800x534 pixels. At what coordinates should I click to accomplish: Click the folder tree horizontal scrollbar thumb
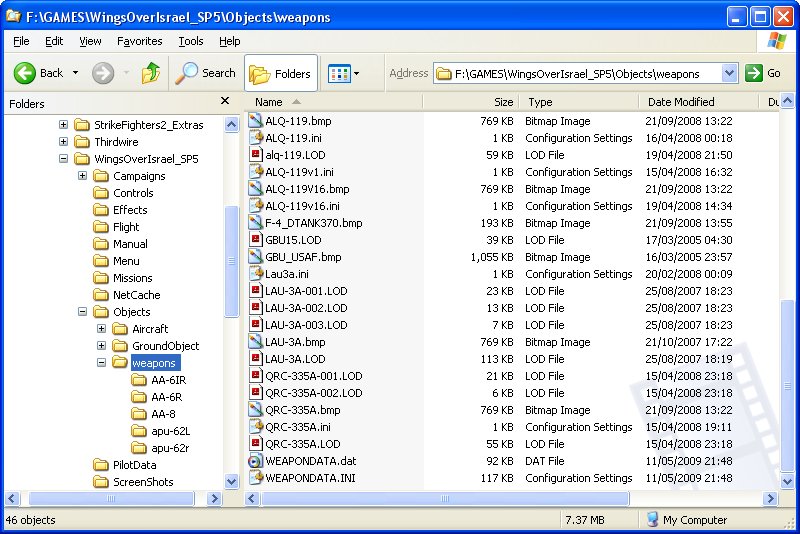click(111, 498)
